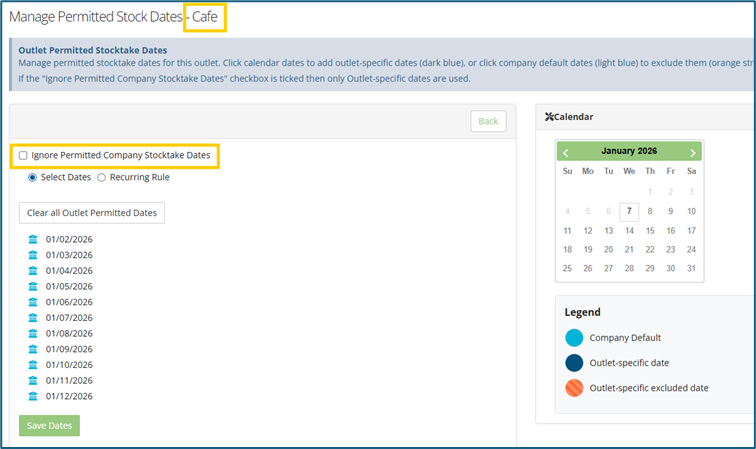The image size is (756, 449).
Task: Click the Outlet Permitted Stocktake Dates heading
Action: tap(93, 50)
